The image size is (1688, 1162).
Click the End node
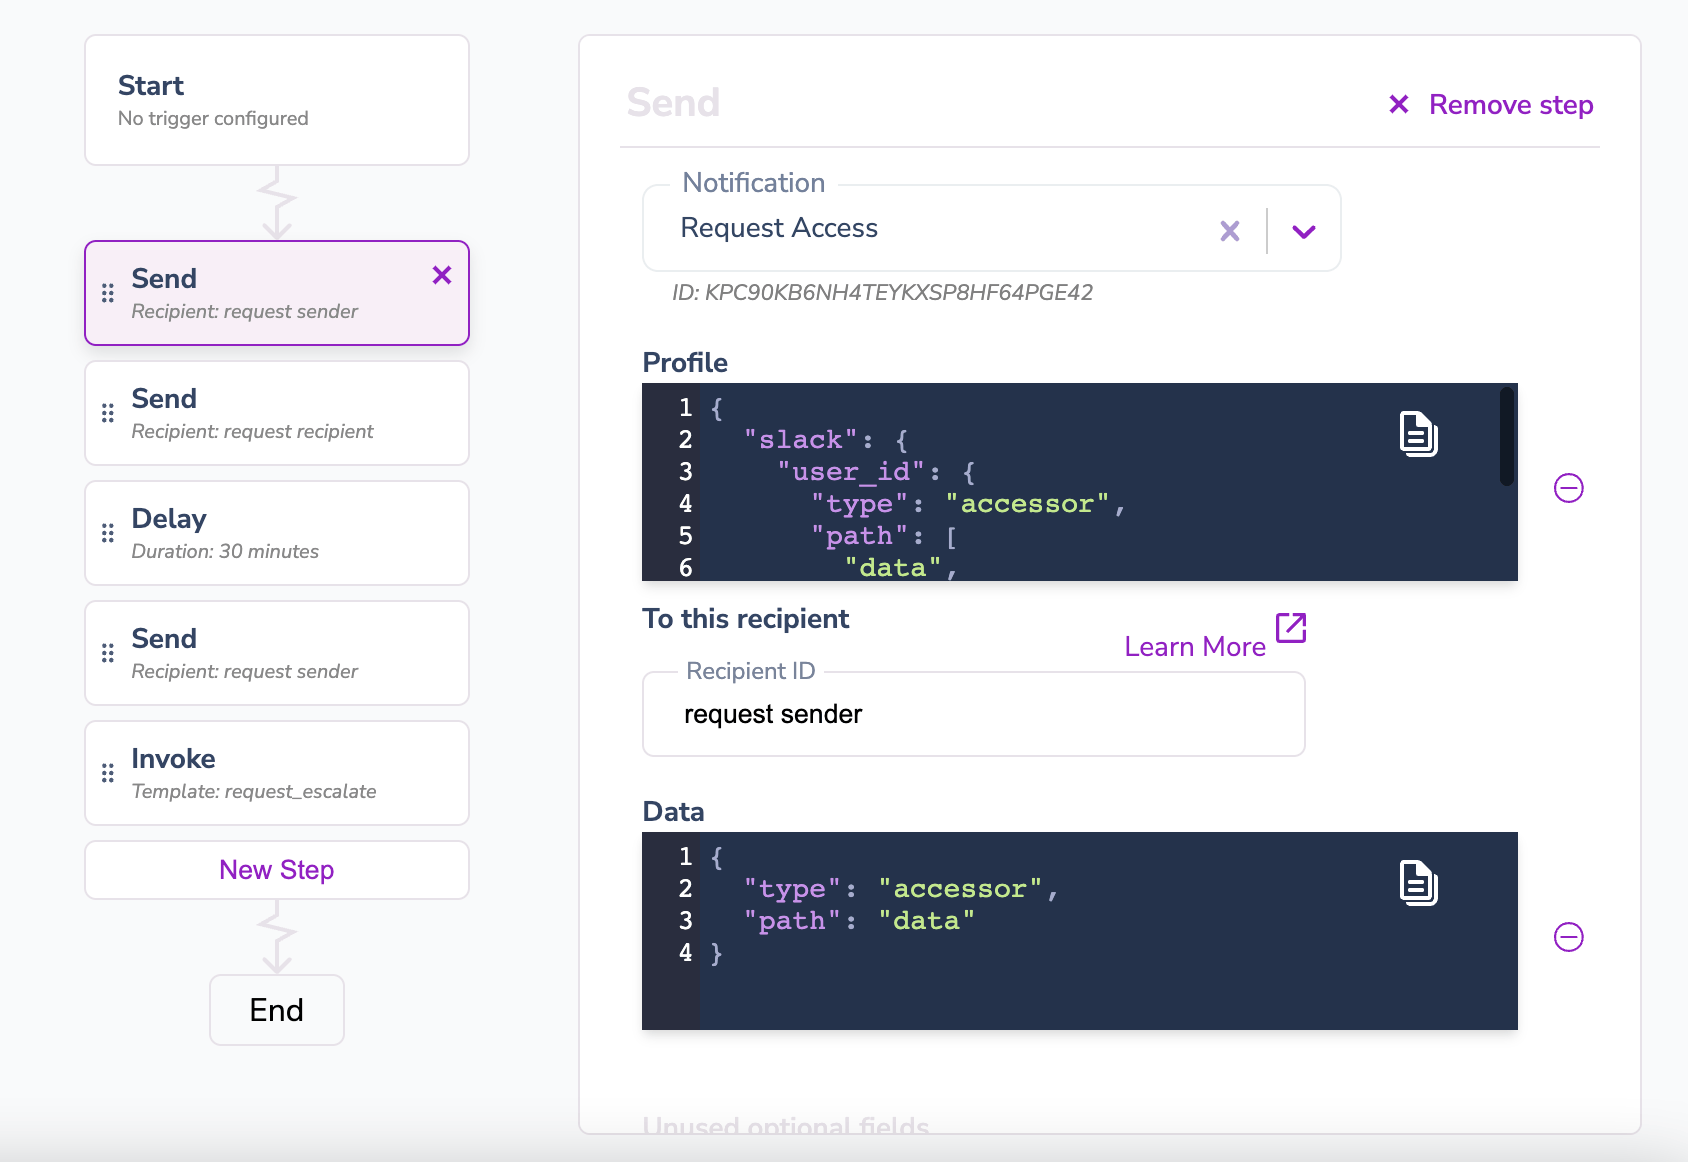(x=276, y=1010)
